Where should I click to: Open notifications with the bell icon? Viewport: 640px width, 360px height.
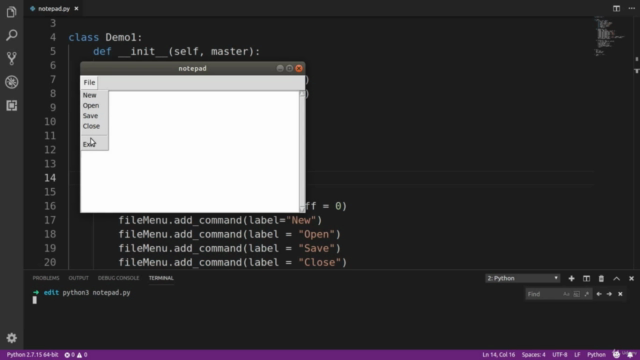point(630,354)
